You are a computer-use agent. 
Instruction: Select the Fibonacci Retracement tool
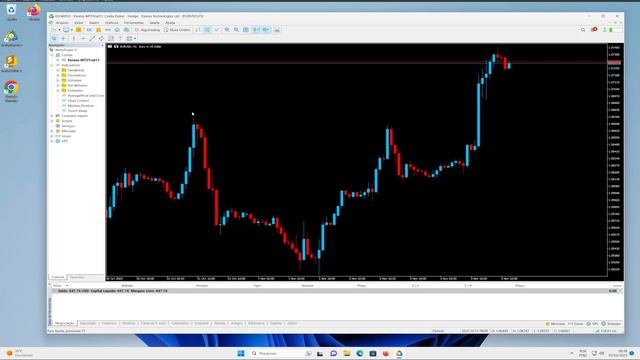click(x=111, y=38)
